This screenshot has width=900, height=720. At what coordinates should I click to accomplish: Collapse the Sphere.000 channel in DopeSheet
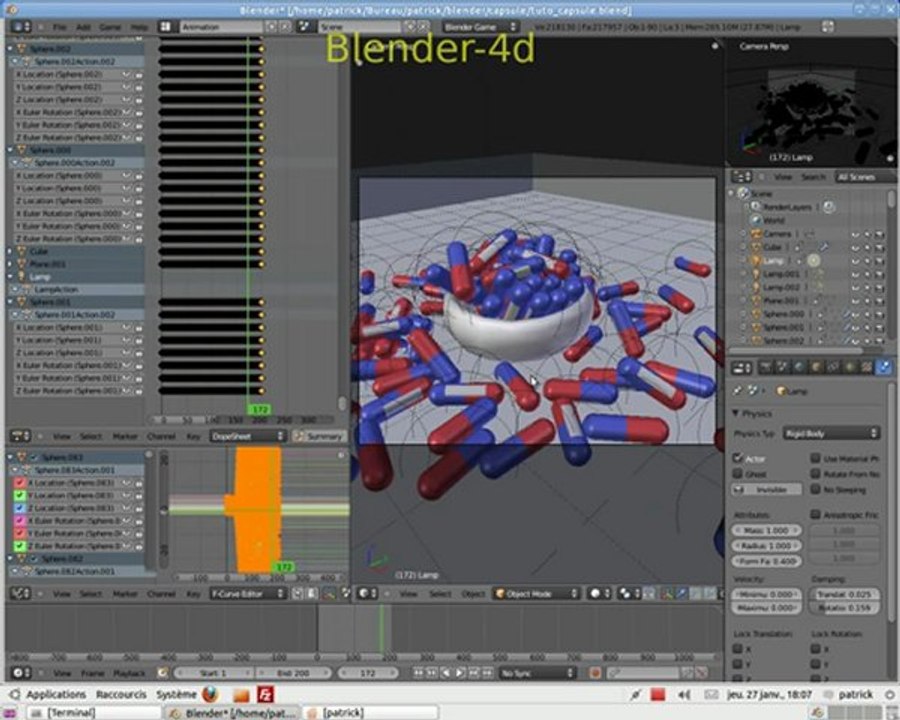point(10,150)
